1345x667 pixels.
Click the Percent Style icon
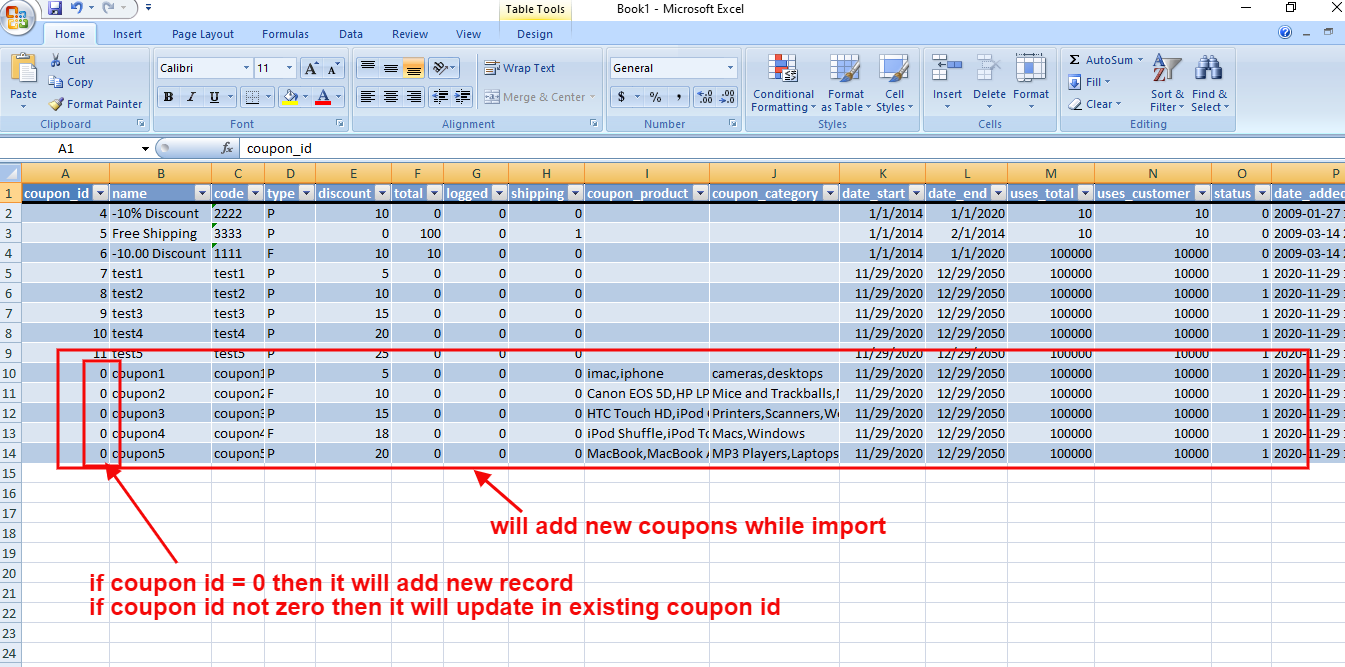coord(655,97)
